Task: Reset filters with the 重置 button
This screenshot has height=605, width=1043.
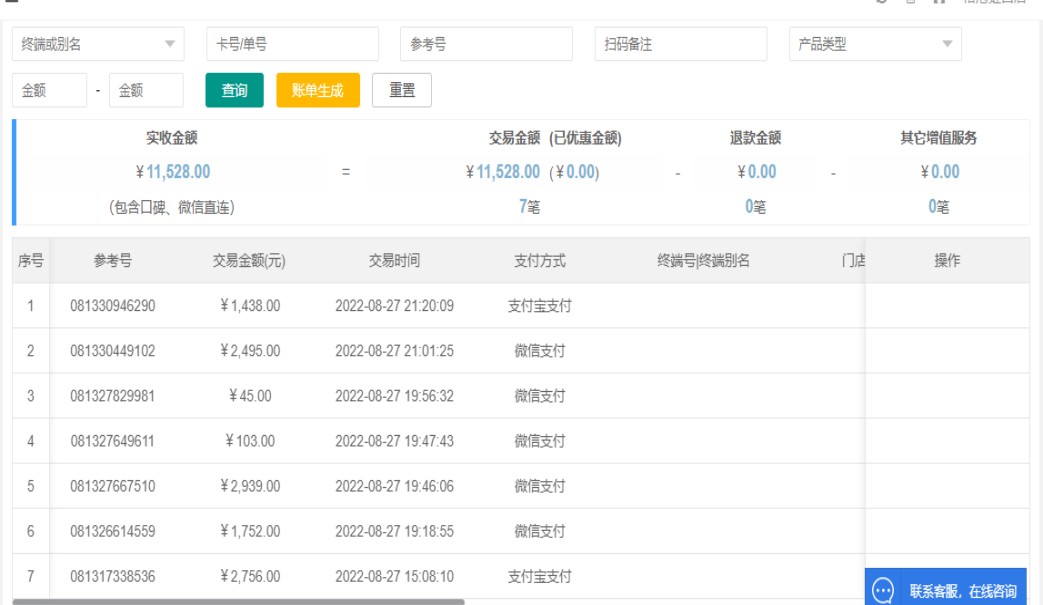Action: point(402,90)
